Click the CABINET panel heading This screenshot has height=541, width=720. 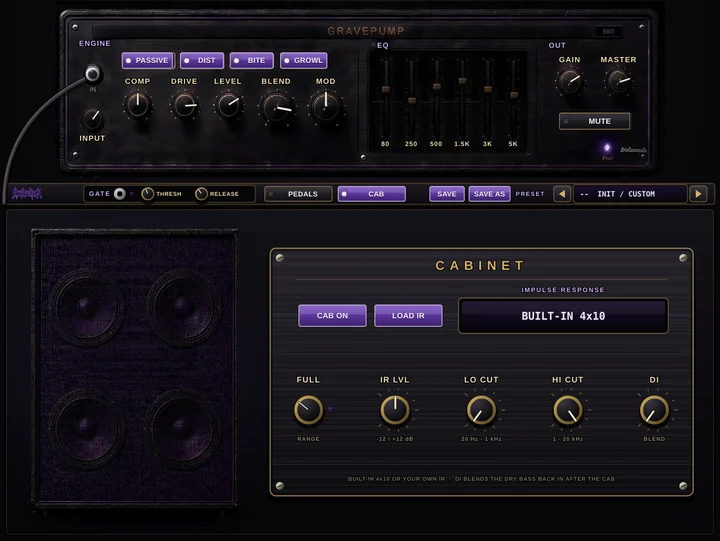point(480,265)
